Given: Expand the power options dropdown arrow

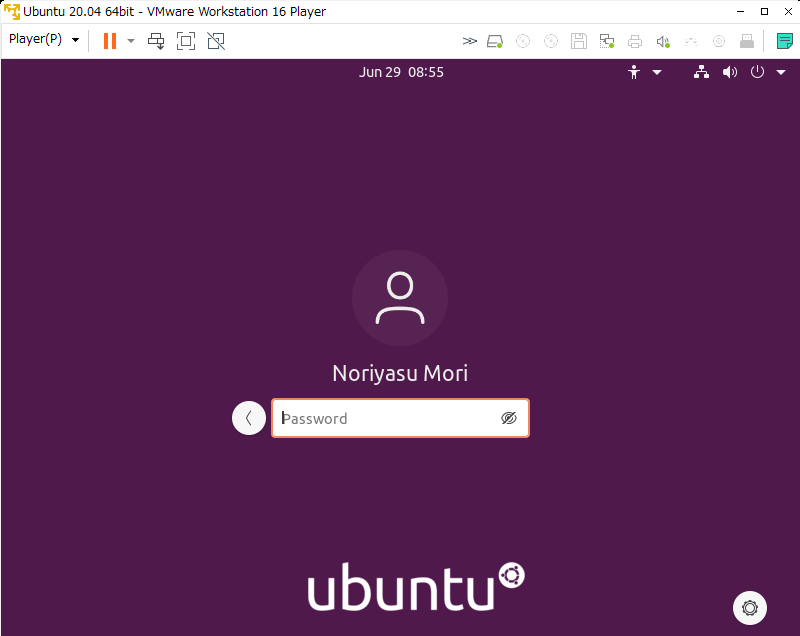Looking at the screenshot, I should pos(131,41).
